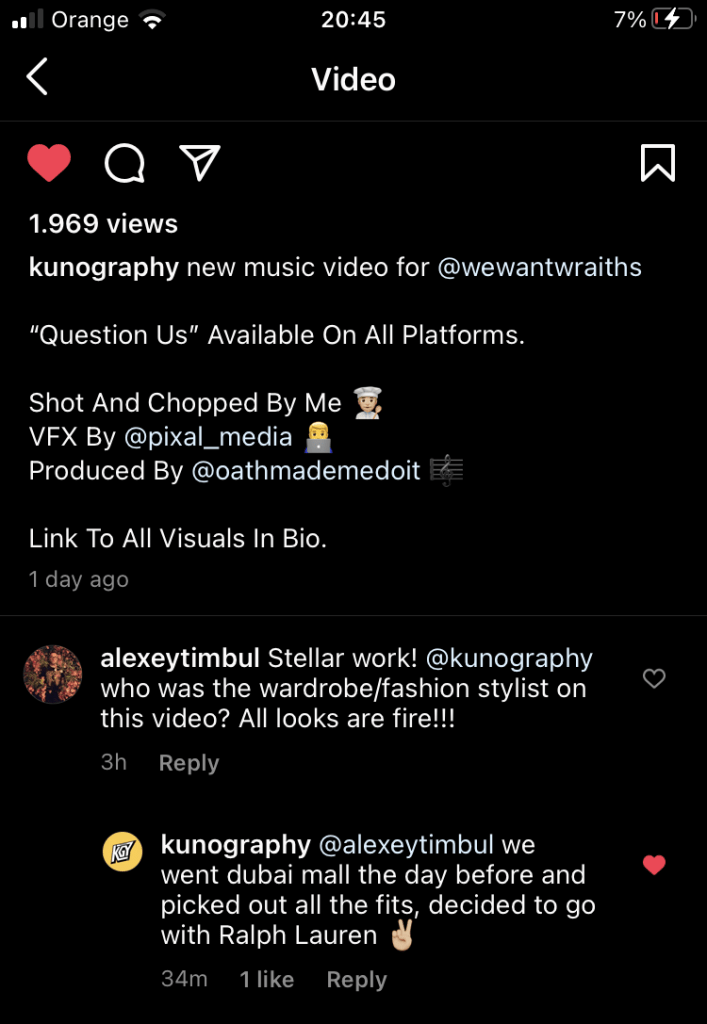Open the @oathmademedoit mention link

[306, 471]
